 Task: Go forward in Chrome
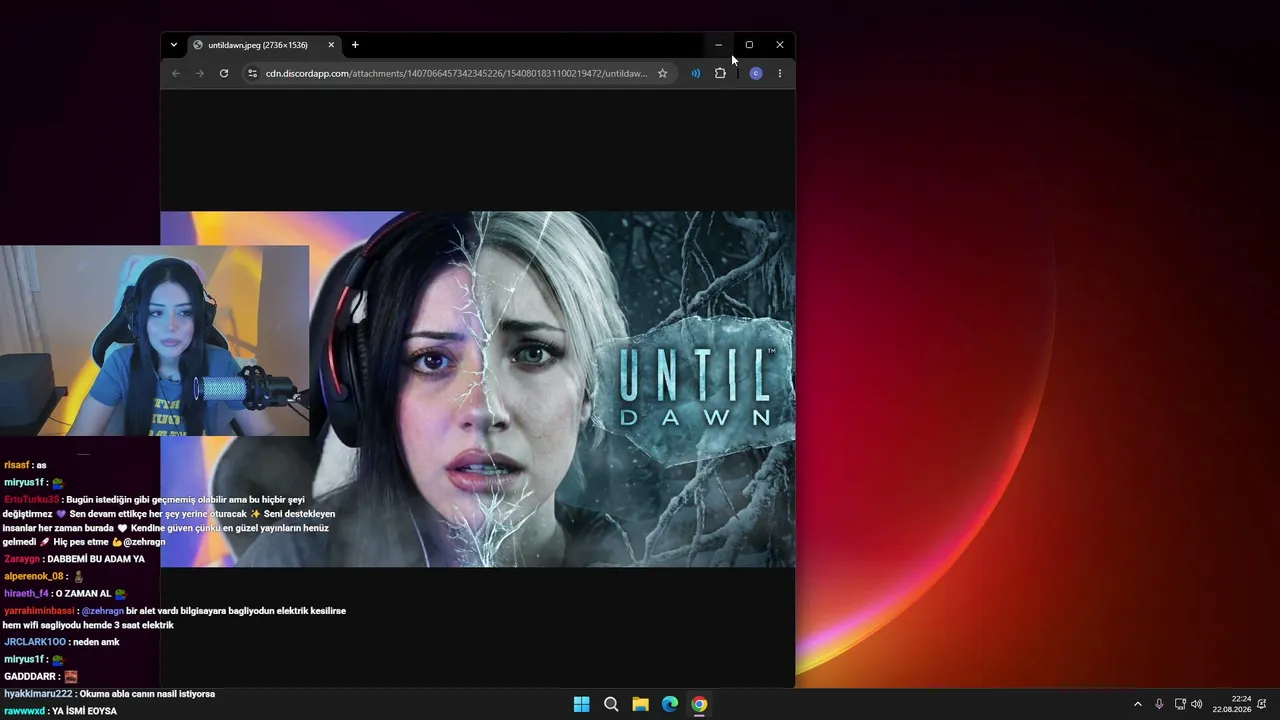click(200, 73)
